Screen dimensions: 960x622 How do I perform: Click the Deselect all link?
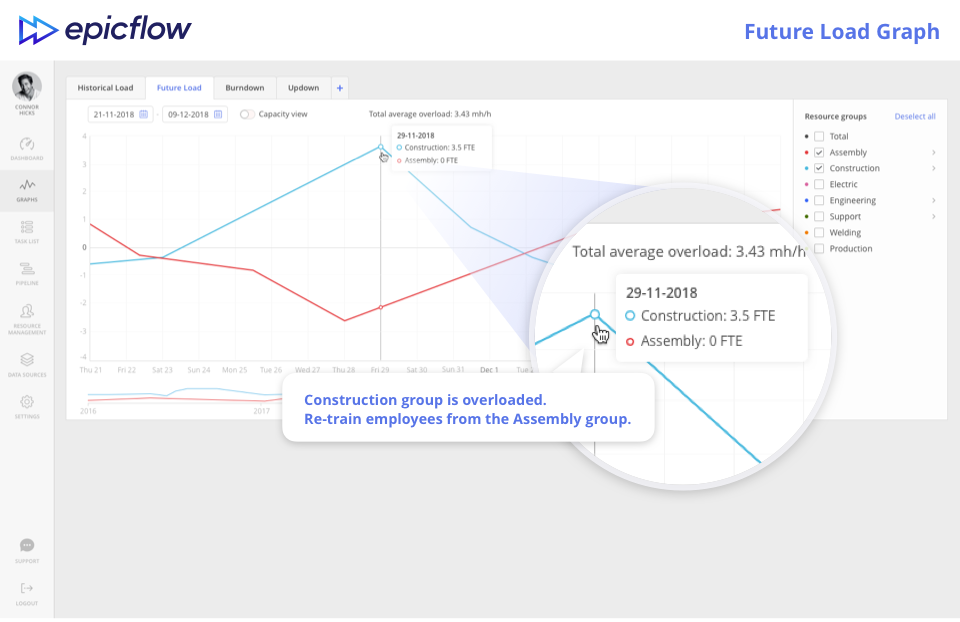[915, 116]
